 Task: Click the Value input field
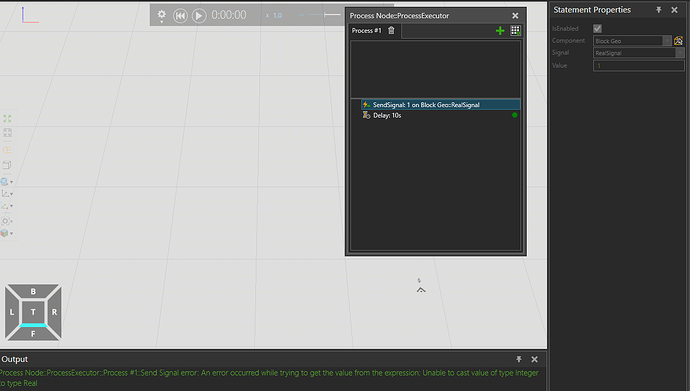[x=639, y=66]
